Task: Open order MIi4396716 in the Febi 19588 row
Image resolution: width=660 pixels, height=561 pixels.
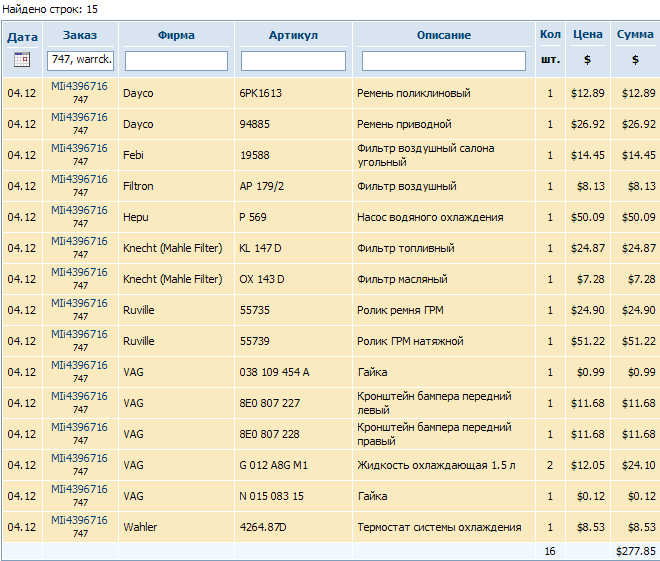Action: coord(80,148)
